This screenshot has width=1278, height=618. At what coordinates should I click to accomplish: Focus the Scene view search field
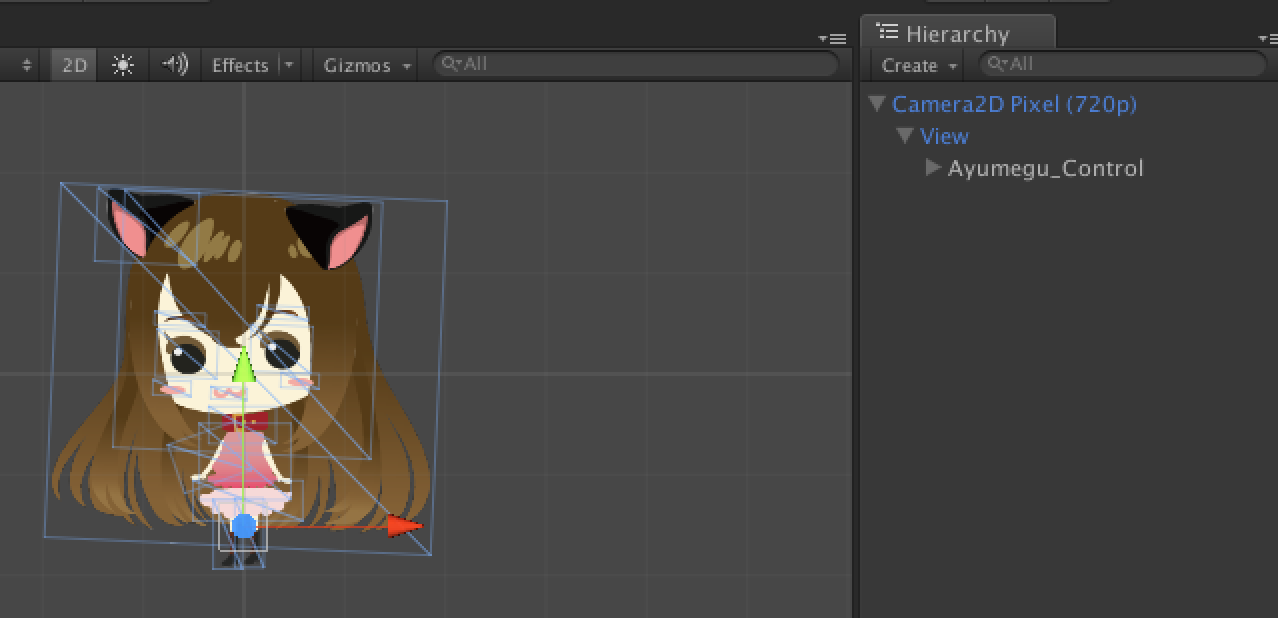coord(636,64)
